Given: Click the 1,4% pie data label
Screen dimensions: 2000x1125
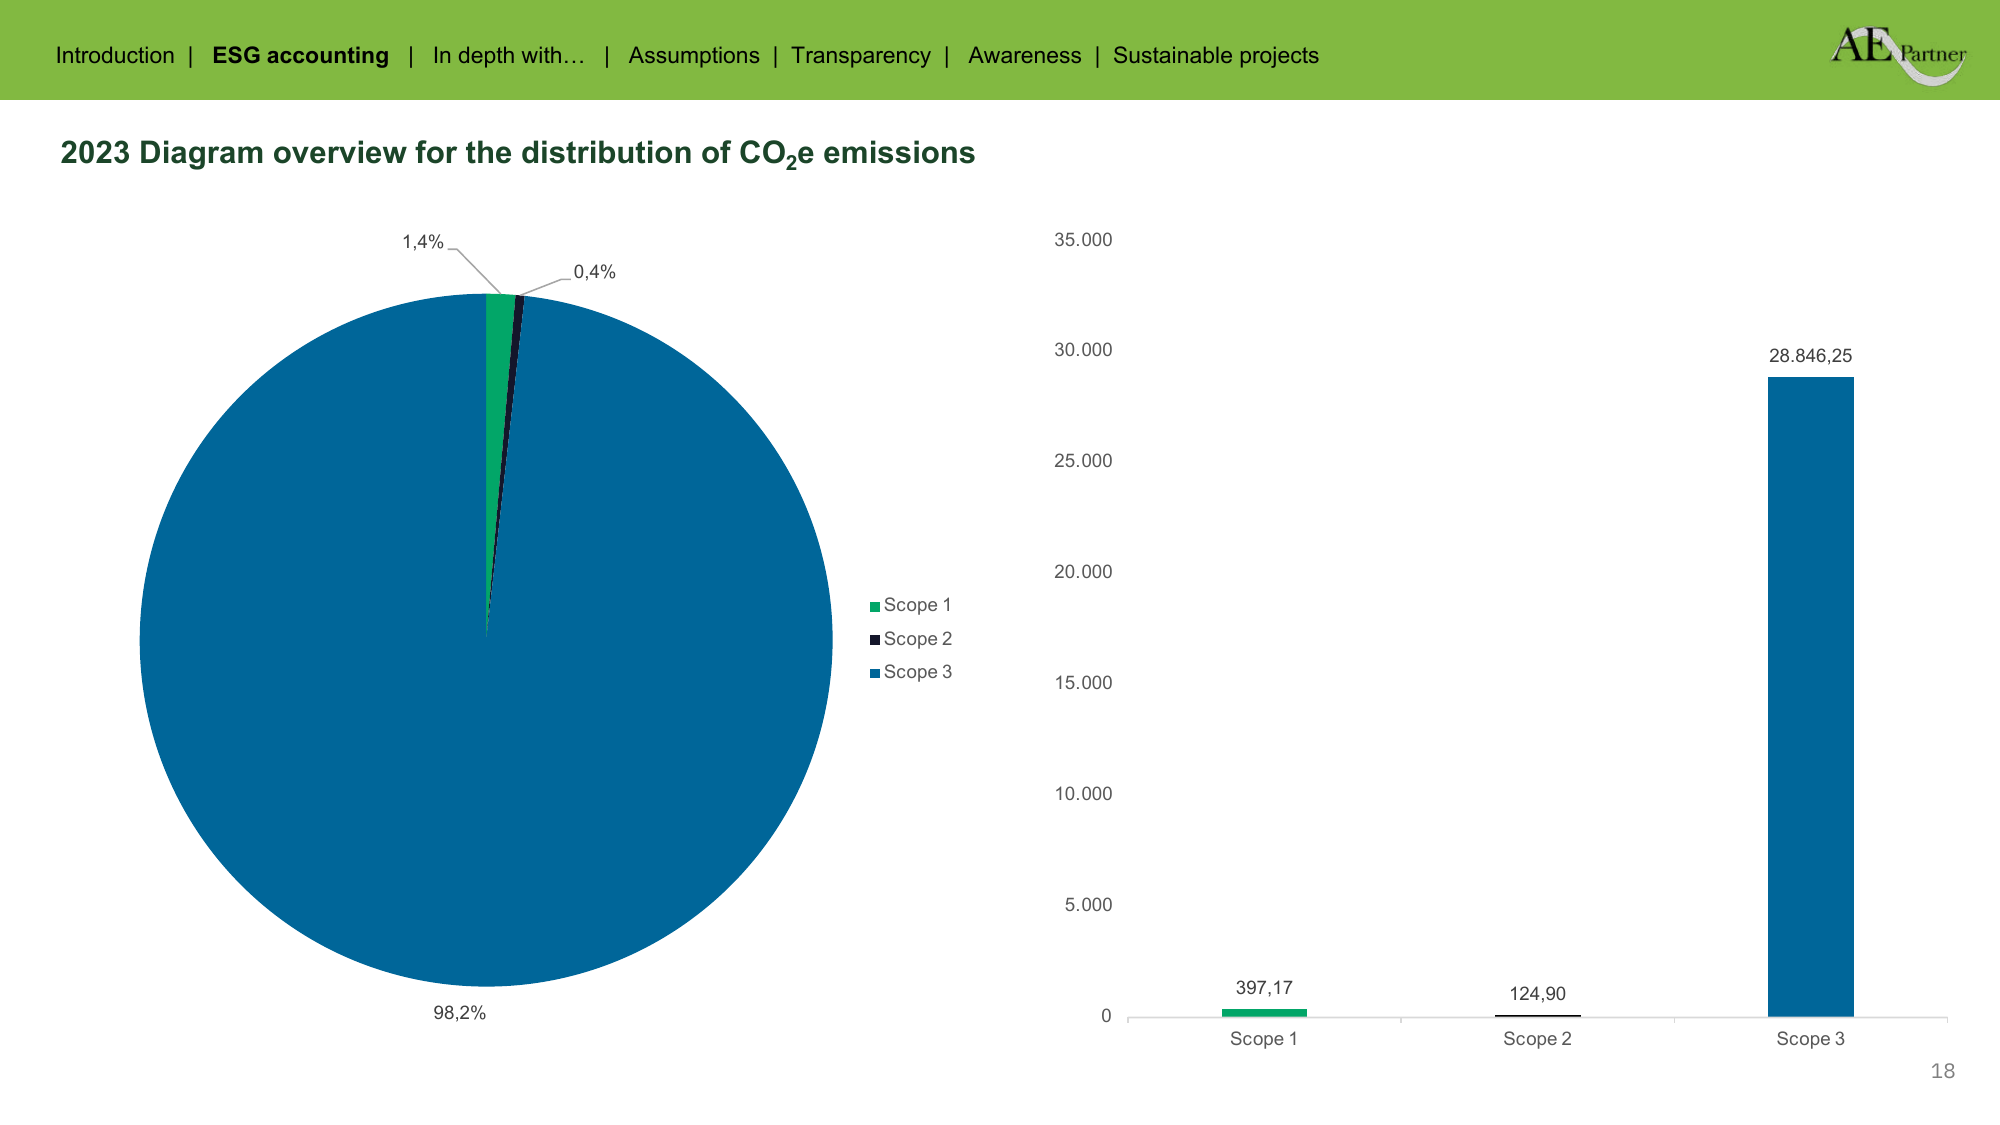Looking at the screenshot, I should [423, 242].
